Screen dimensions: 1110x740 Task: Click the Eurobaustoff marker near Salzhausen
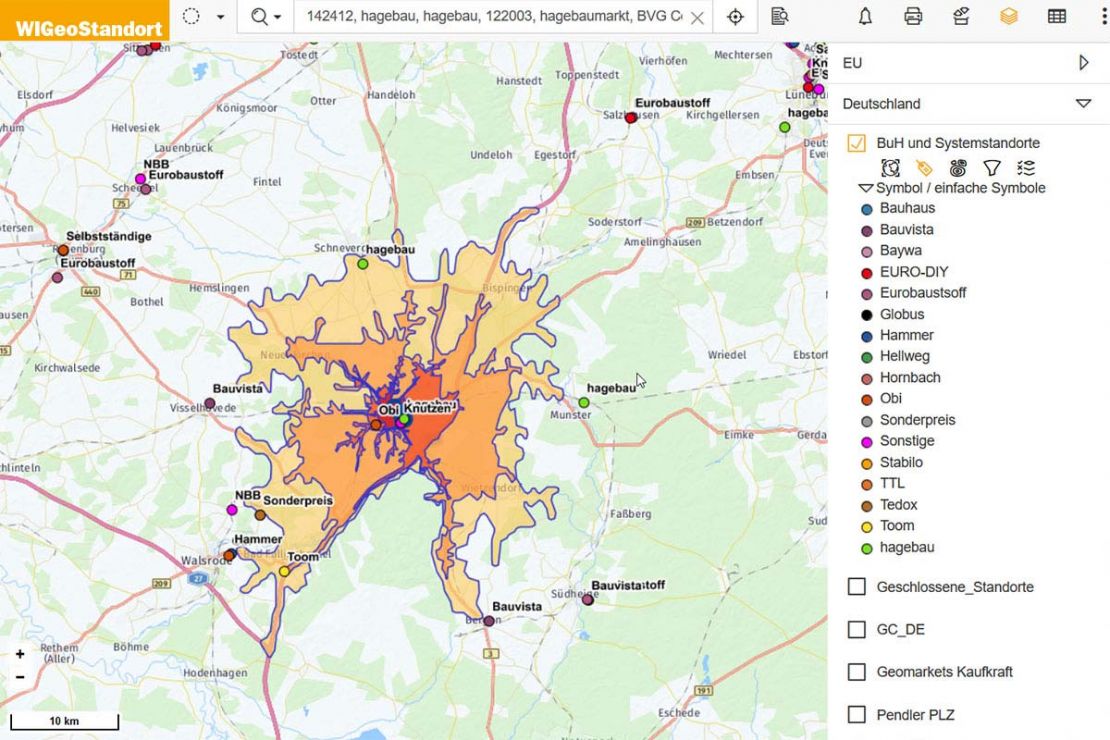[x=631, y=118]
